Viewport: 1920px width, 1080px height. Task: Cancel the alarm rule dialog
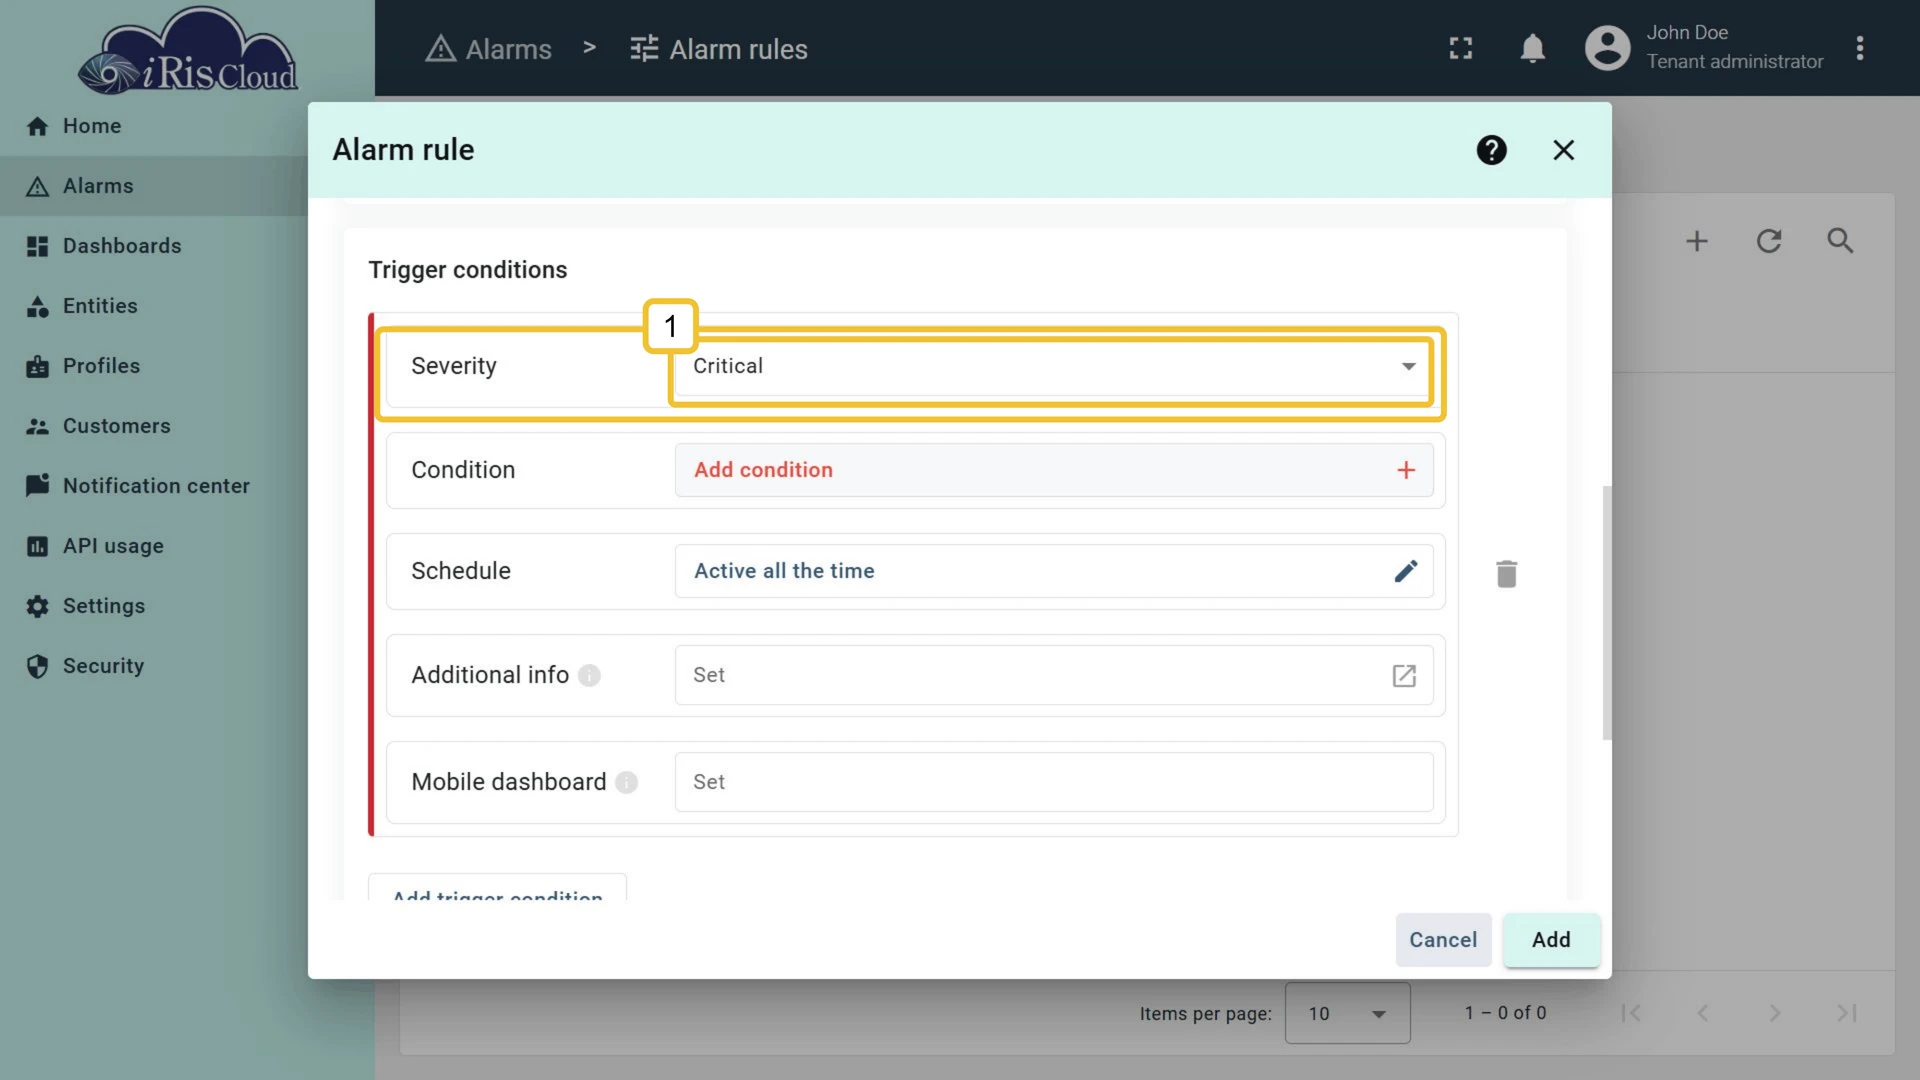[1443, 940]
